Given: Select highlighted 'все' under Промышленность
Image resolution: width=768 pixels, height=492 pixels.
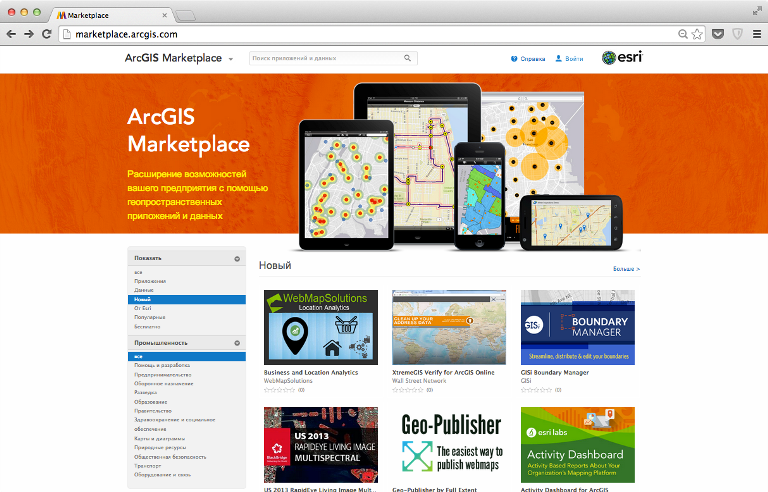Looking at the screenshot, I should (187, 356).
